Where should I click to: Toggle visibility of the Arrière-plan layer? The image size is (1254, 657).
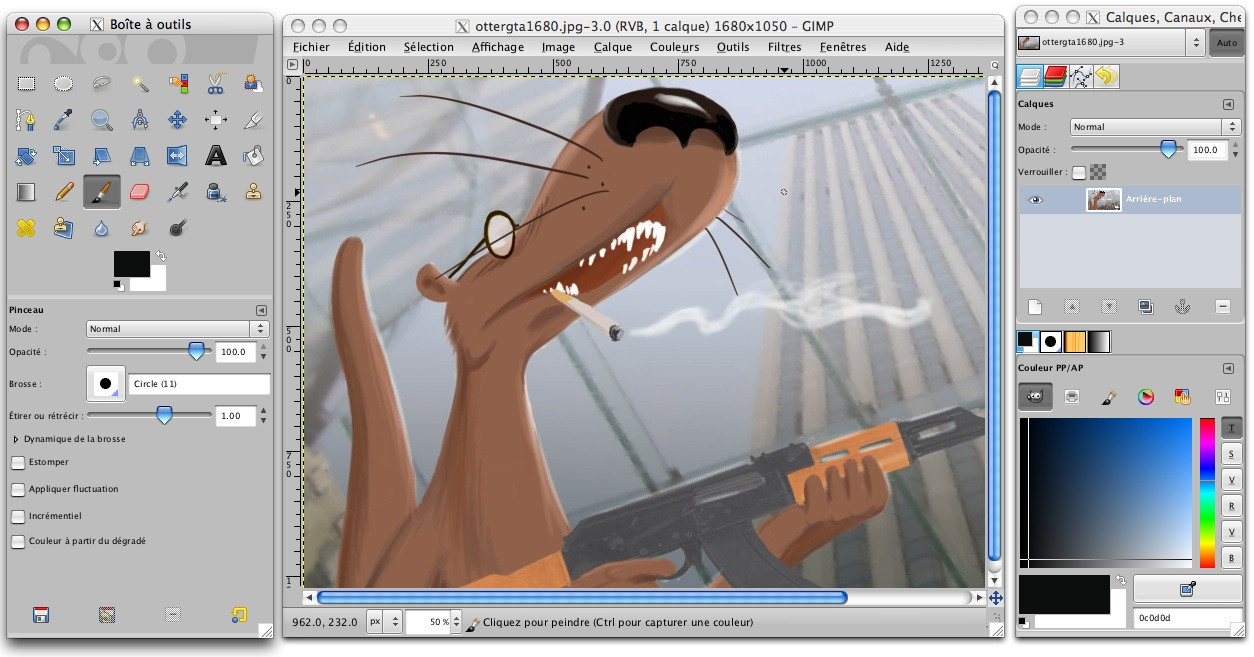1035,200
